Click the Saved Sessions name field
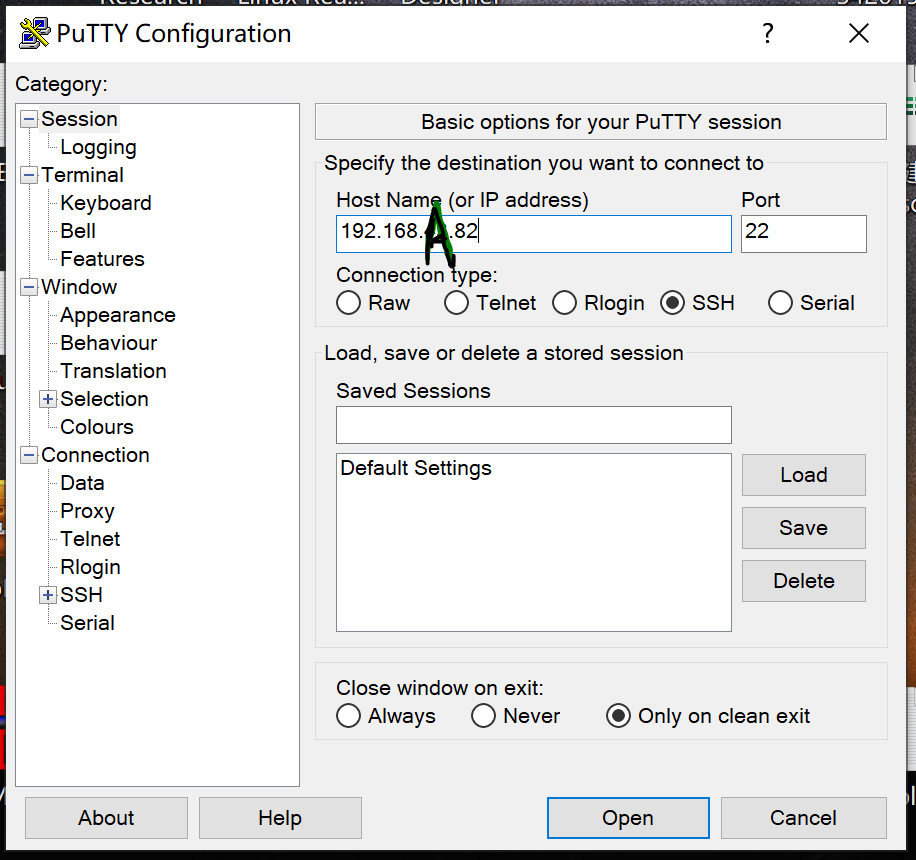The width and height of the screenshot is (916, 860). (534, 425)
